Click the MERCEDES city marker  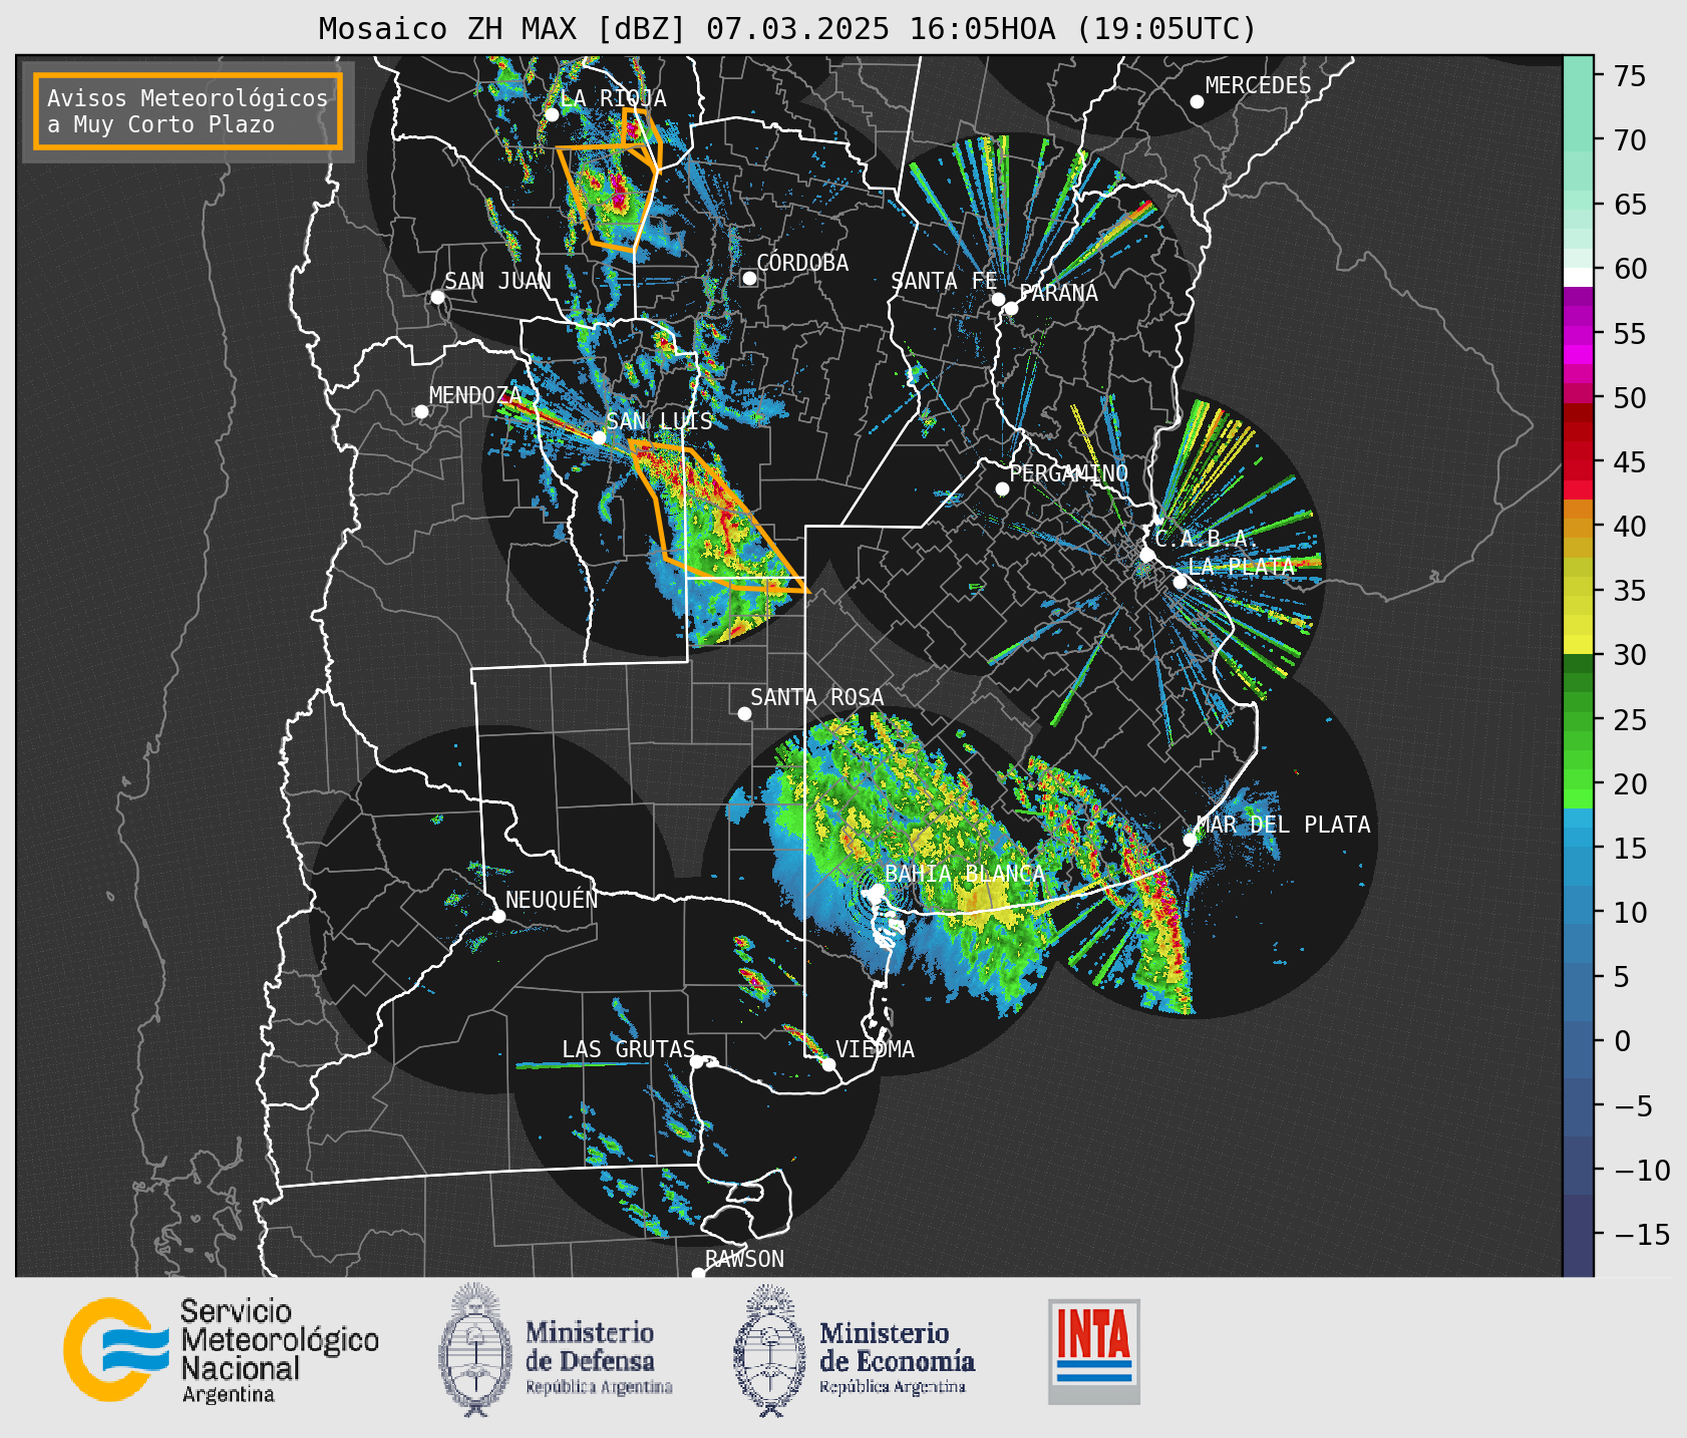[x=1197, y=102]
